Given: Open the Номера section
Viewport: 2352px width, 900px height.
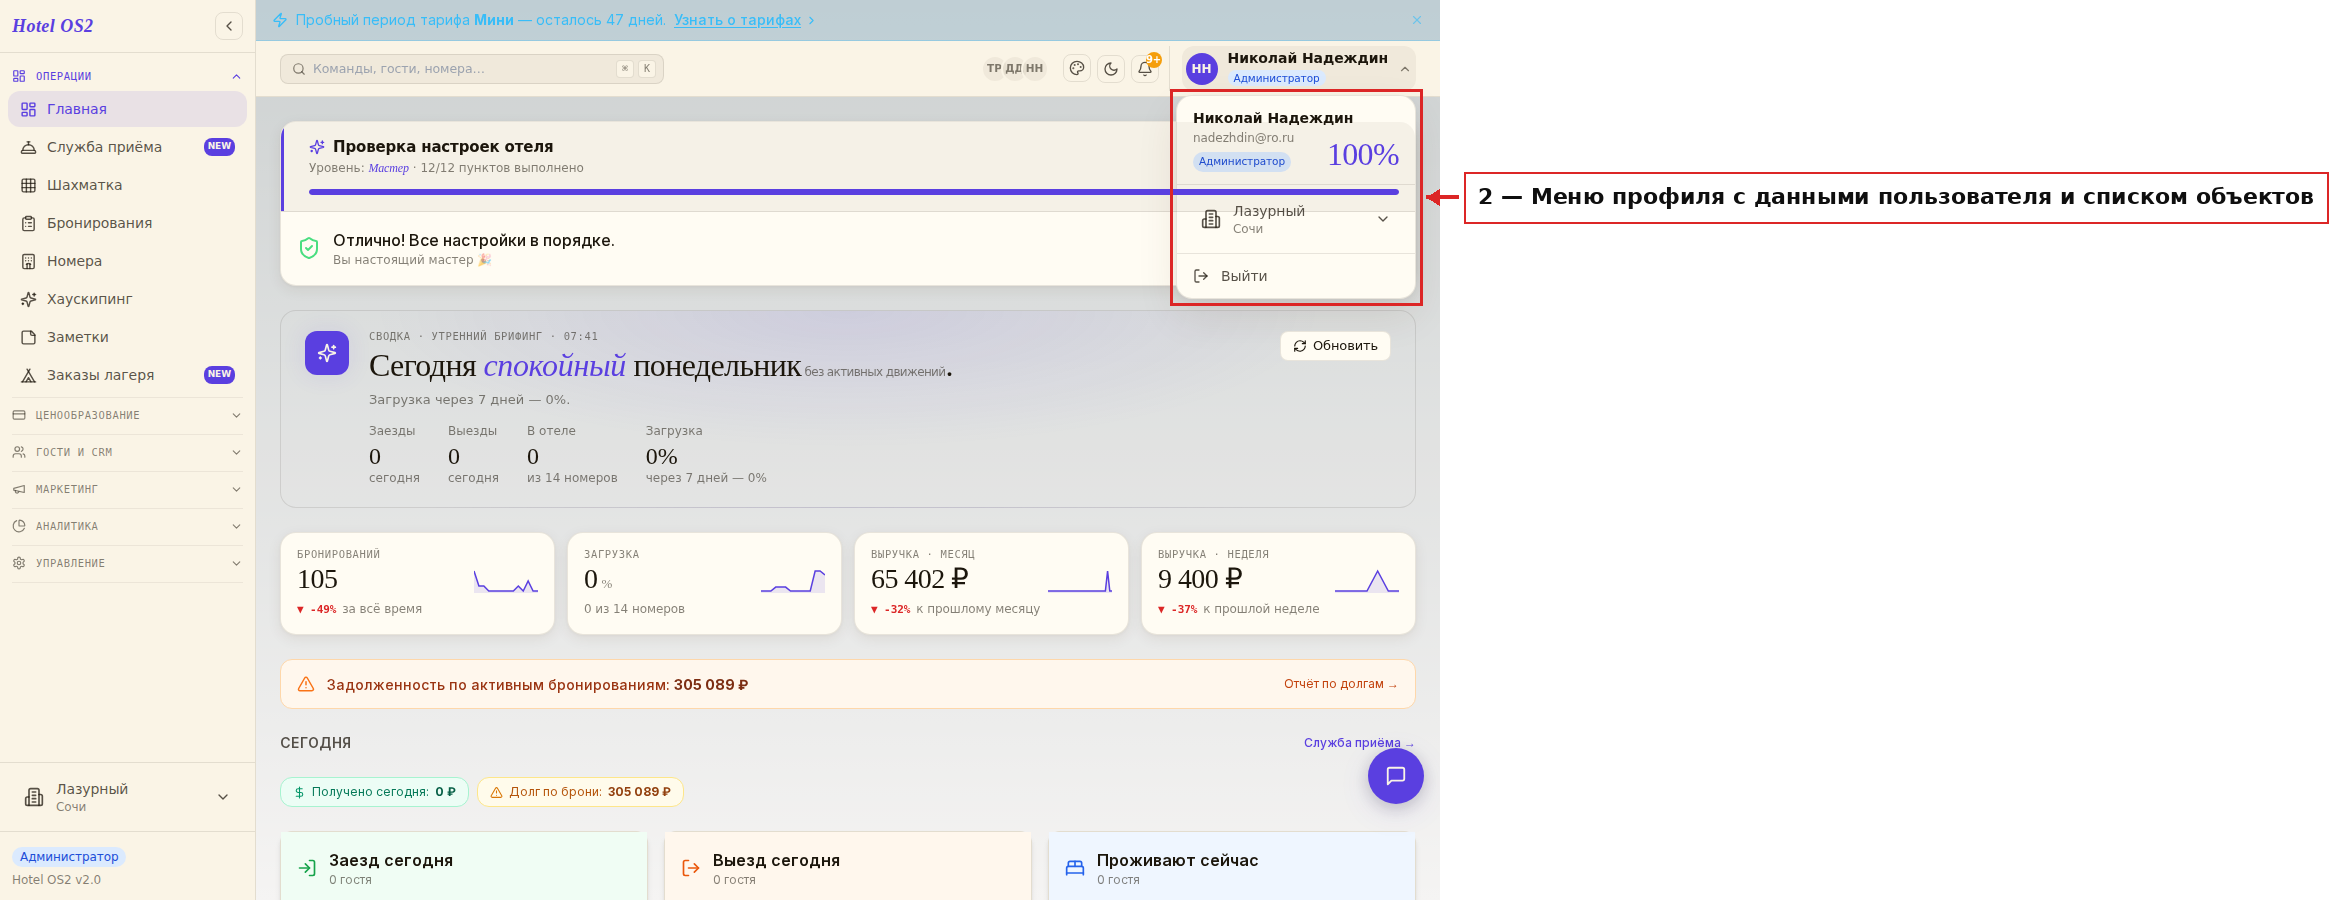Looking at the screenshot, I should 128,261.
